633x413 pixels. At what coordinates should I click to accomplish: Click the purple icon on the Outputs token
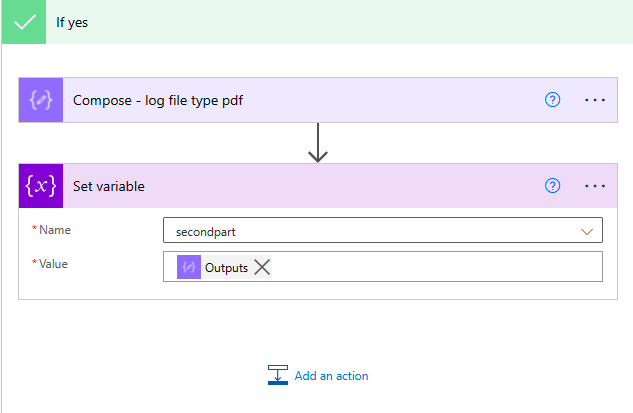(x=189, y=268)
